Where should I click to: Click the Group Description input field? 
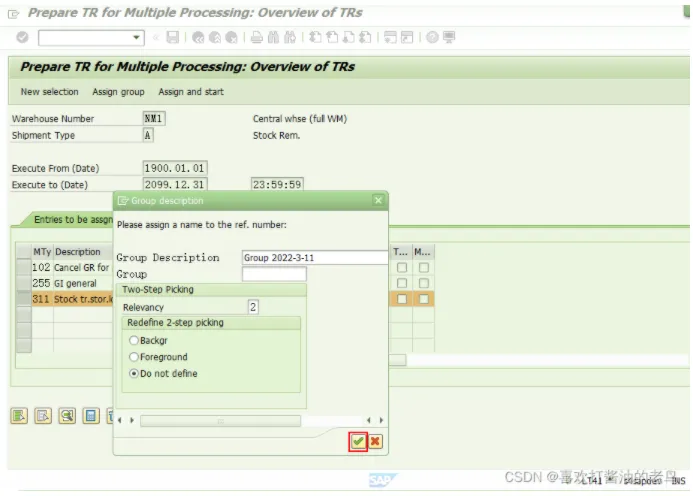point(315,258)
